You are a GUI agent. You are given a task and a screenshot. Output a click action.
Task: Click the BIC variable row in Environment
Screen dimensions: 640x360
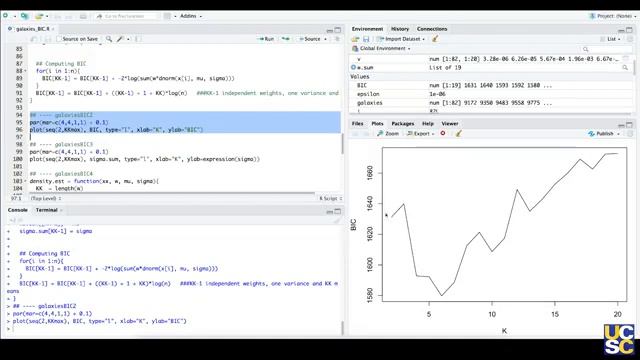coord(491,85)
